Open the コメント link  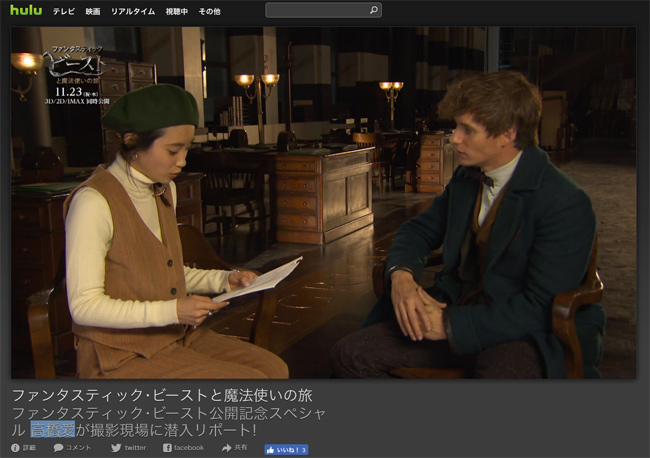pos(78,448)
